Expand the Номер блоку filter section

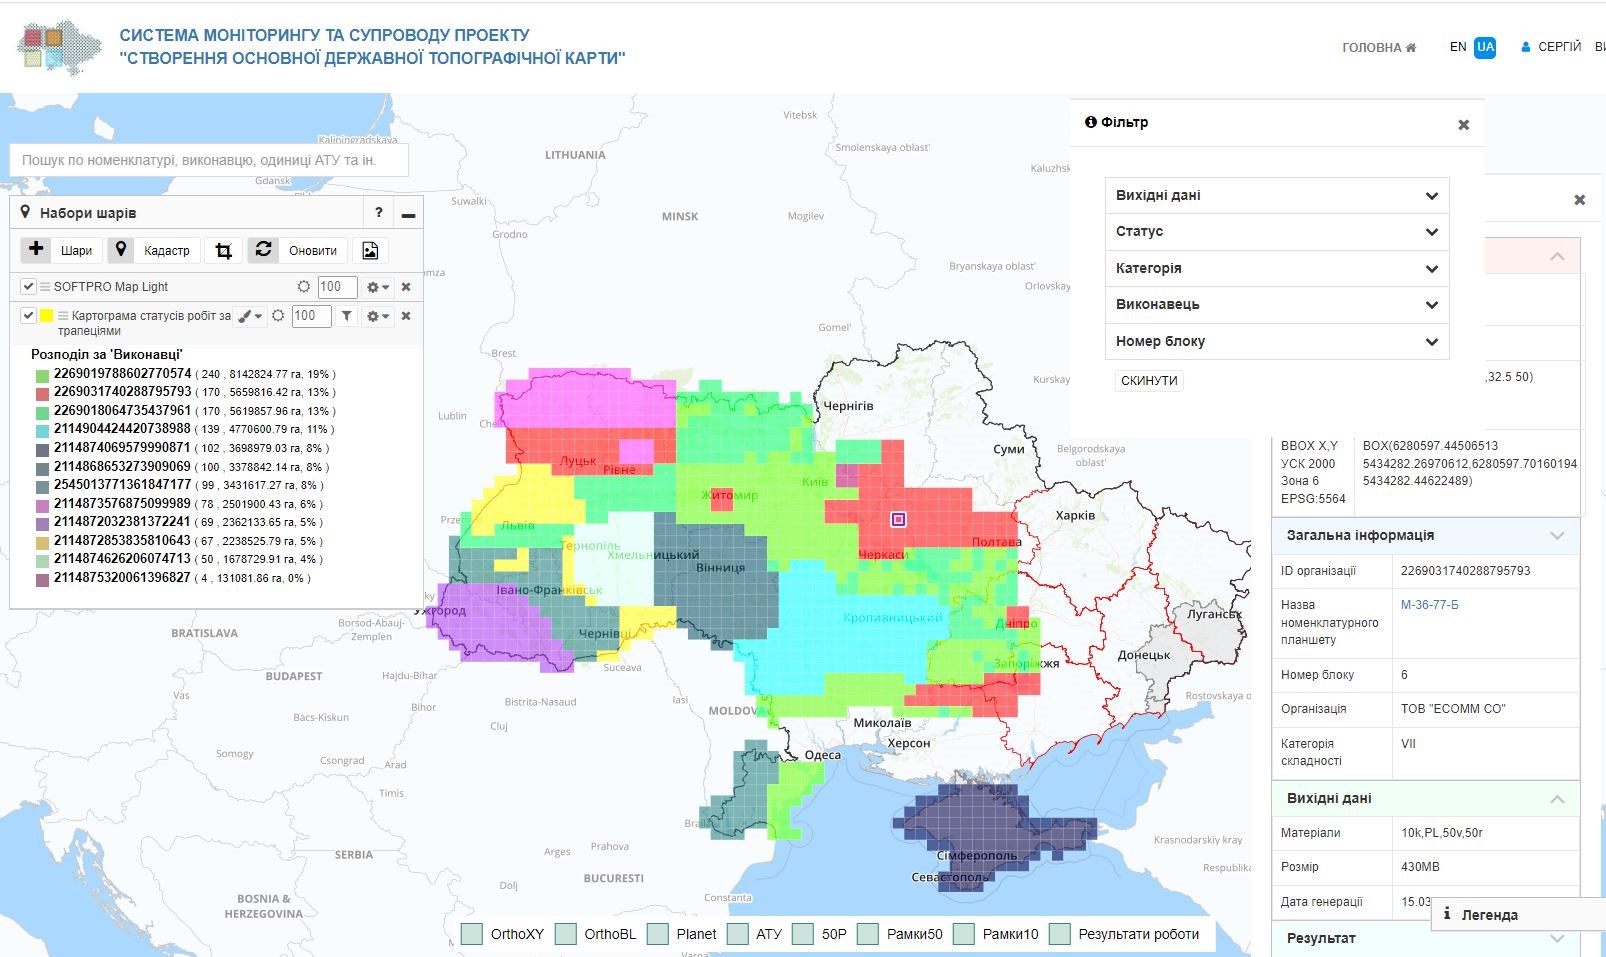[x=1277, y=341]
